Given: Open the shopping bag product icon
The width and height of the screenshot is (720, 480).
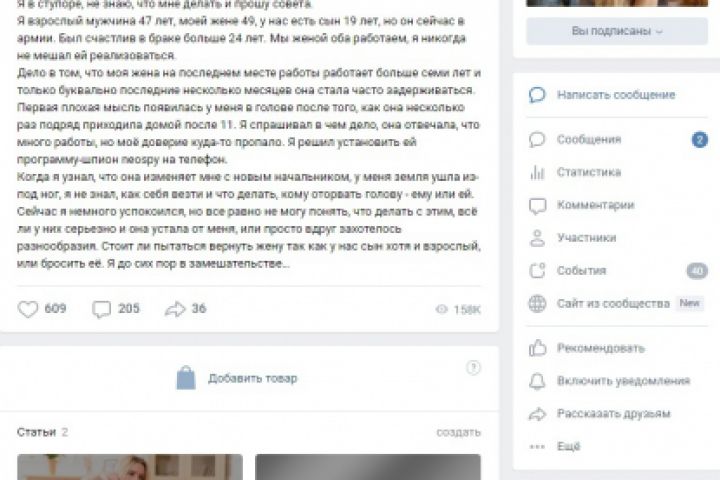Looking at the screenshot, I should 186,378.
